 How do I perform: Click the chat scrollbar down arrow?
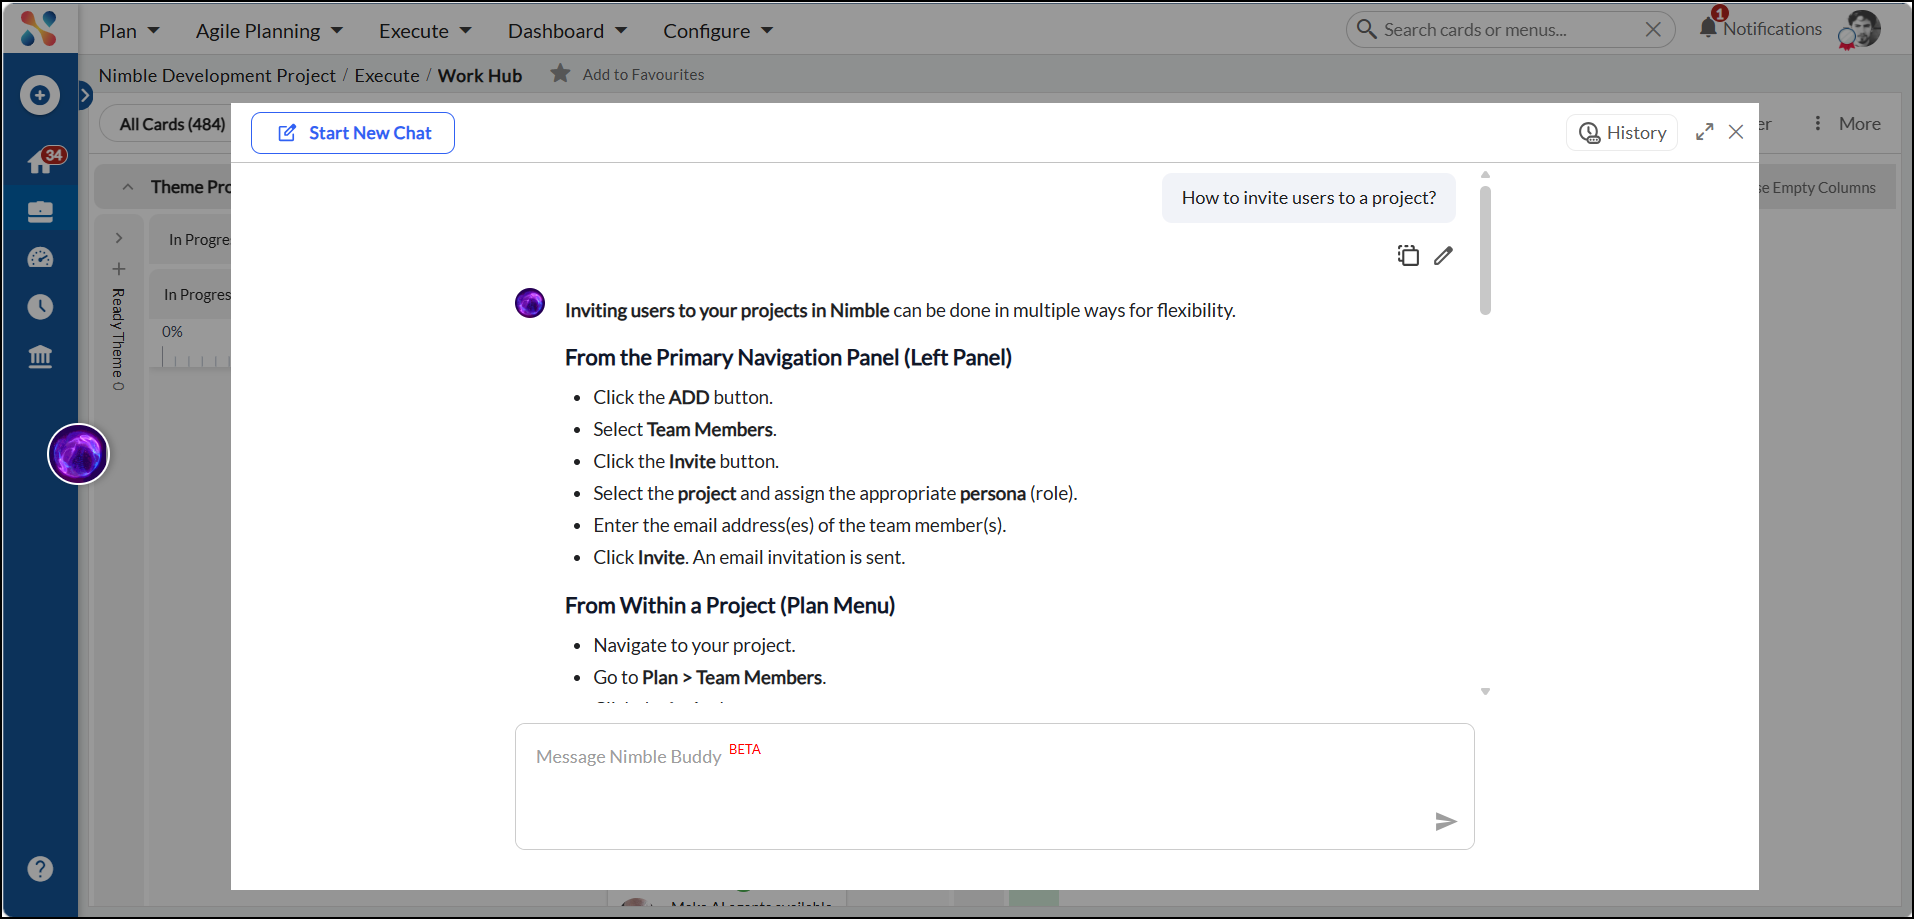pyautogui.click(x=1485, y=691)
